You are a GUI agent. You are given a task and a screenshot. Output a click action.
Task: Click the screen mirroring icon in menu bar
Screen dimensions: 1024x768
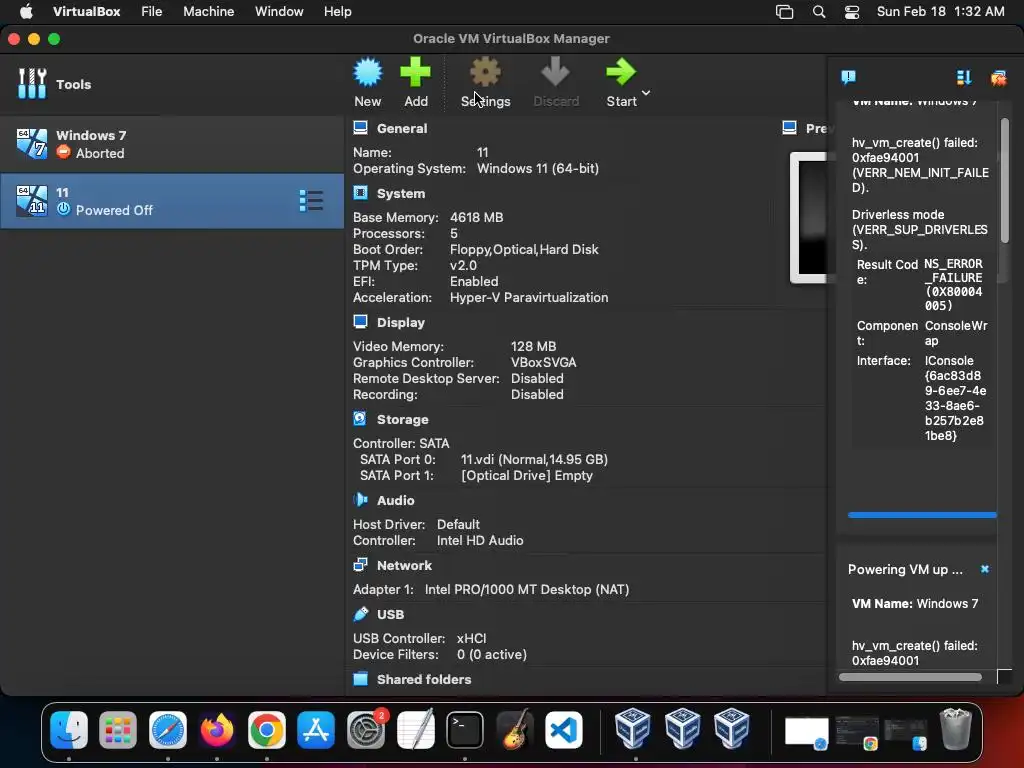point(784,12)
